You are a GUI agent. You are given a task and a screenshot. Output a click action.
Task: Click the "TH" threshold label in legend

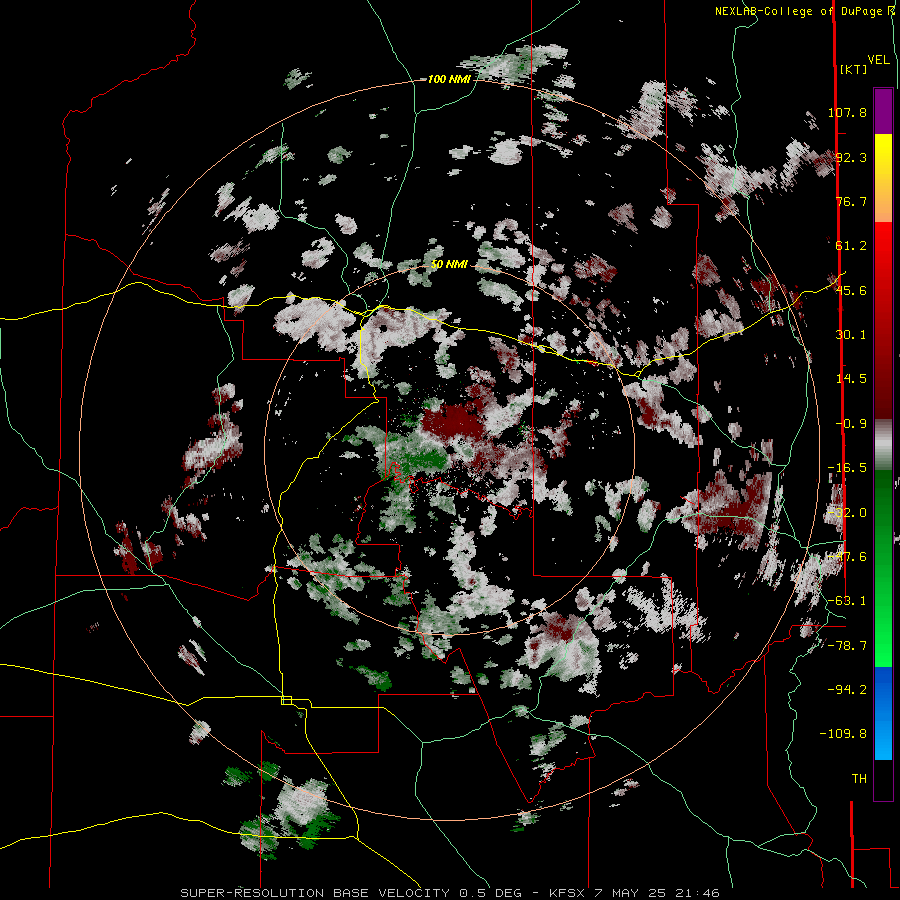pos(859,779)
